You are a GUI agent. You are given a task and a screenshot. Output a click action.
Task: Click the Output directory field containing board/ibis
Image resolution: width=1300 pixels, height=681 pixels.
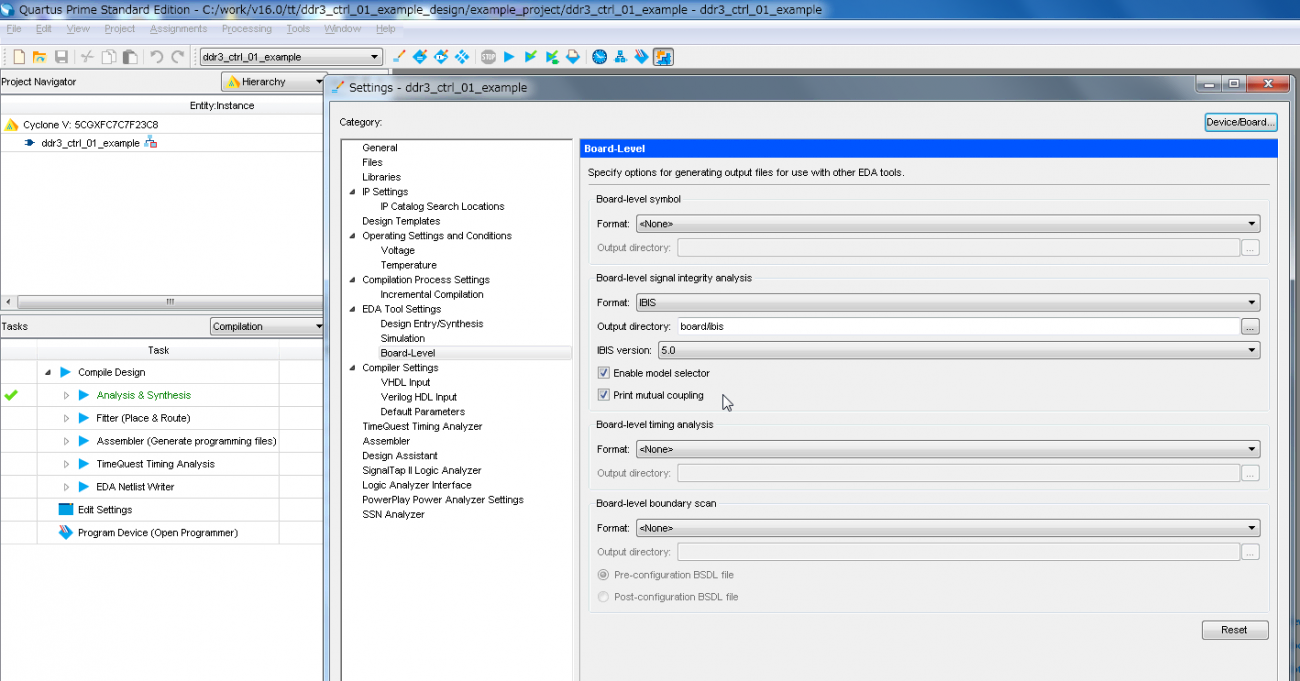958,326
